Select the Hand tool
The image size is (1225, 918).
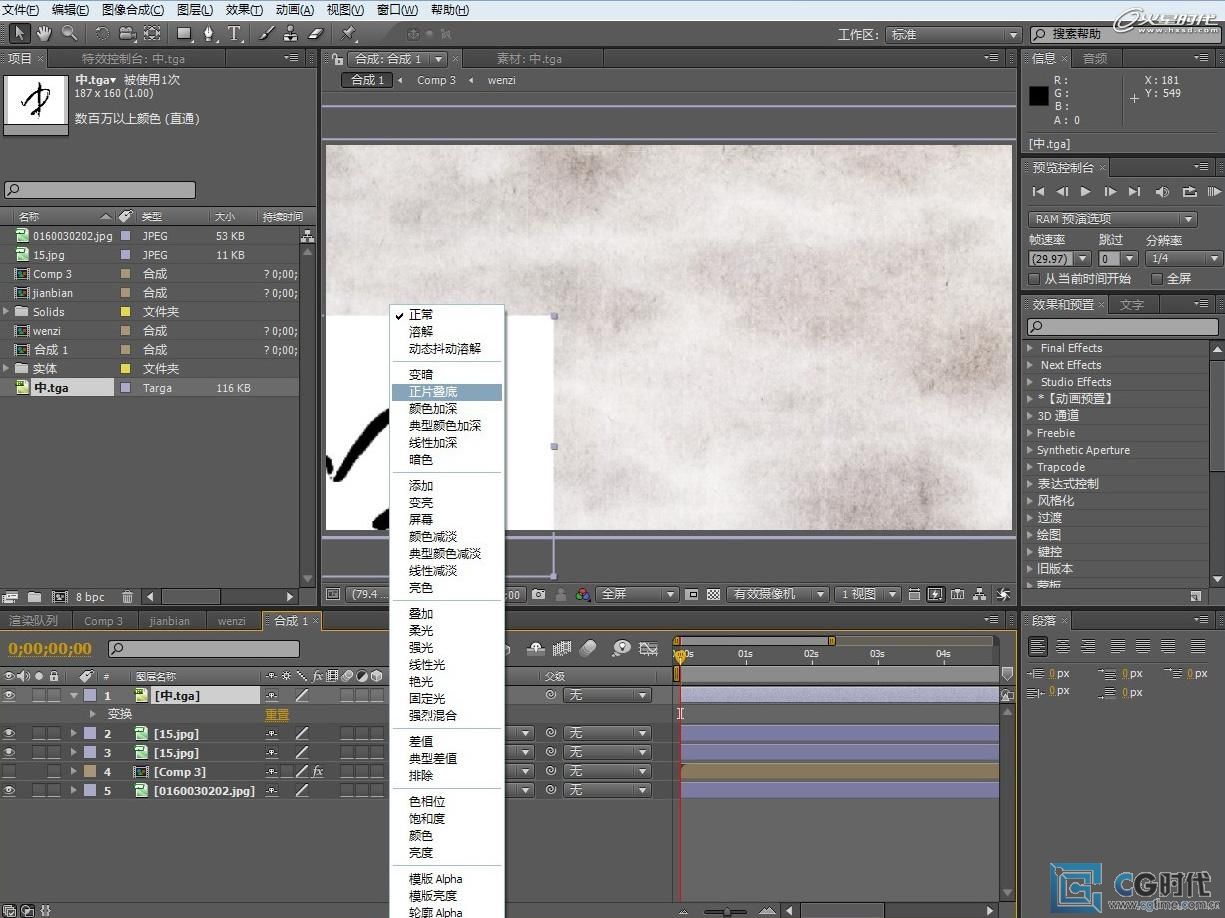pos(44,34)
